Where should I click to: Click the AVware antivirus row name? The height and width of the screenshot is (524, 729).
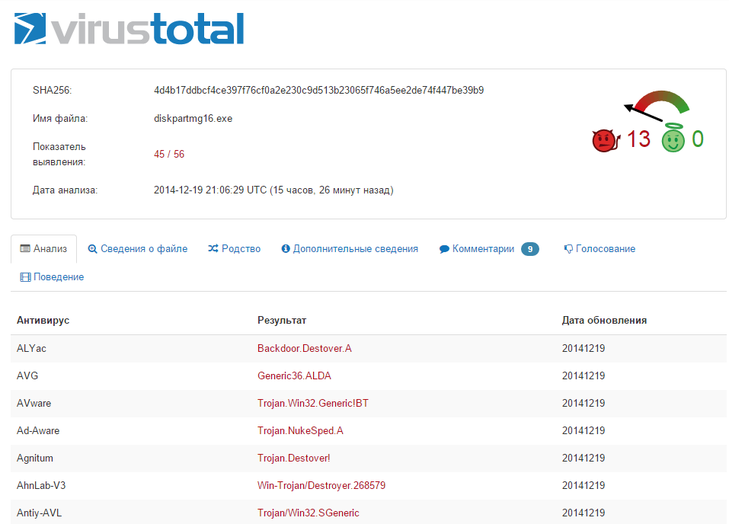click(x=34, y=403)
